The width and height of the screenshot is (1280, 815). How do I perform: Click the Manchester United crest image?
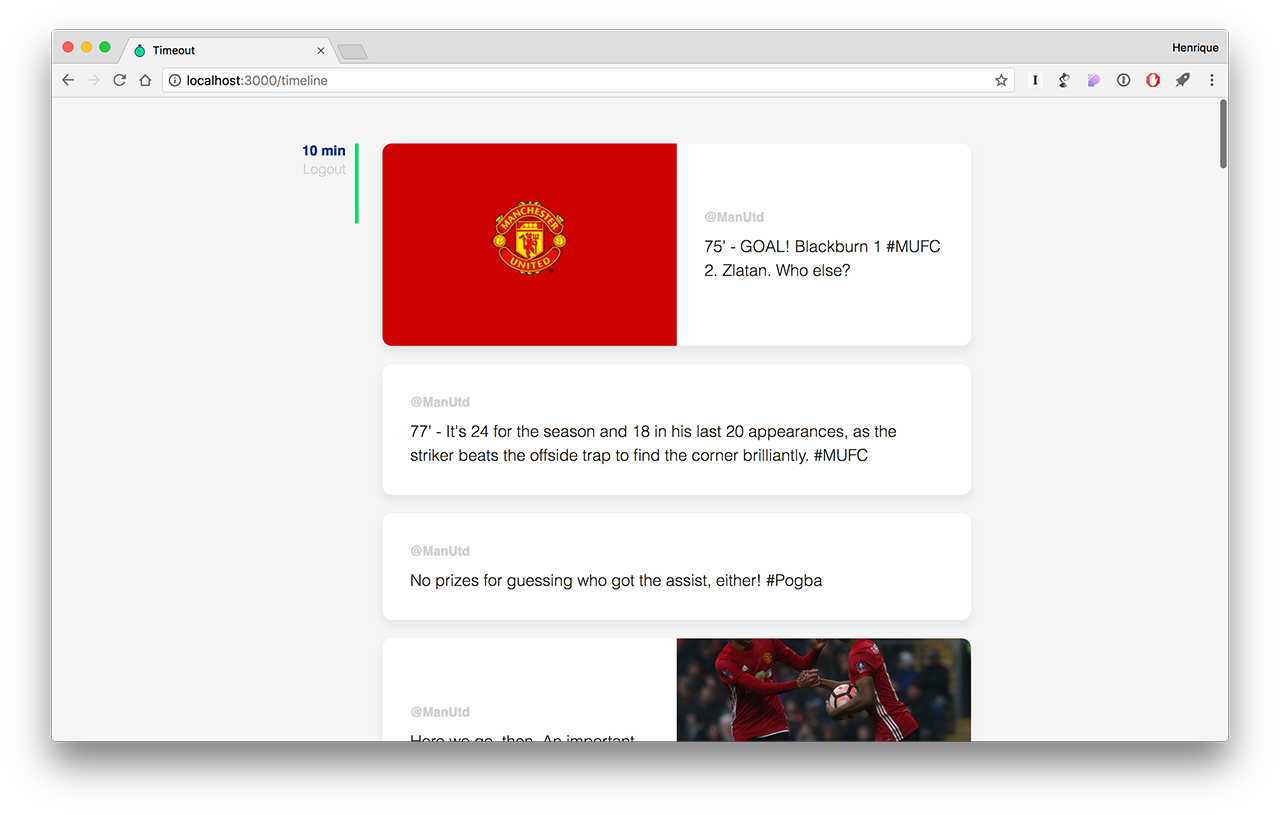point(529,238)
